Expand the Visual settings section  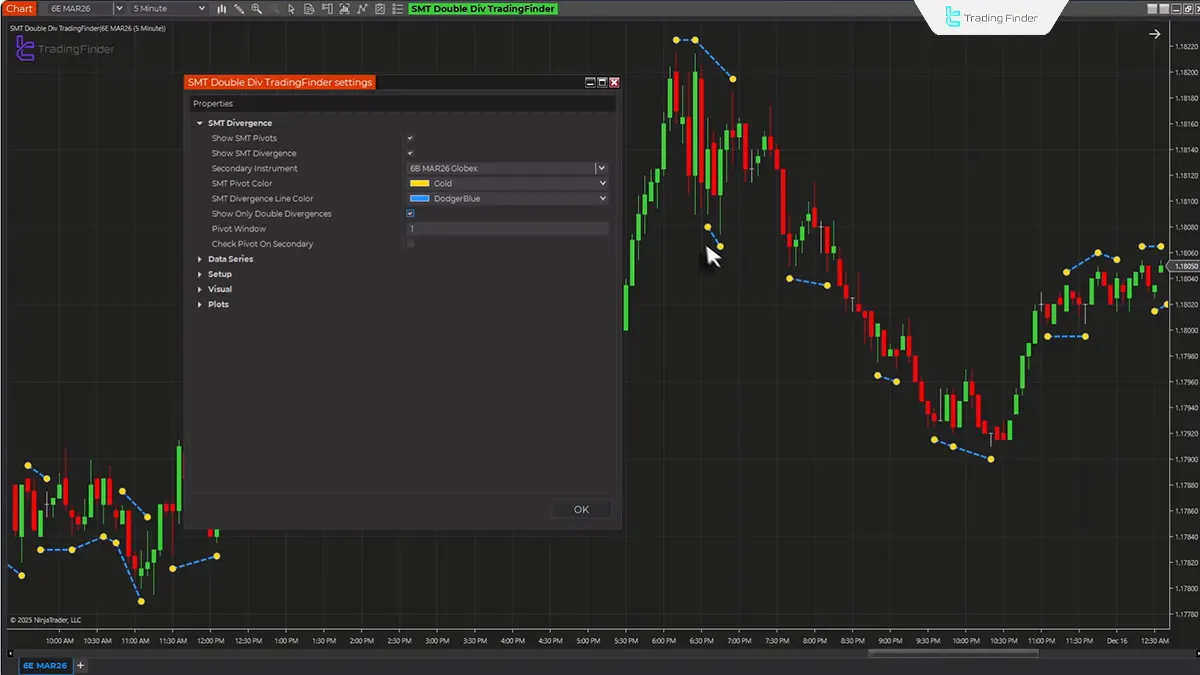218,289
